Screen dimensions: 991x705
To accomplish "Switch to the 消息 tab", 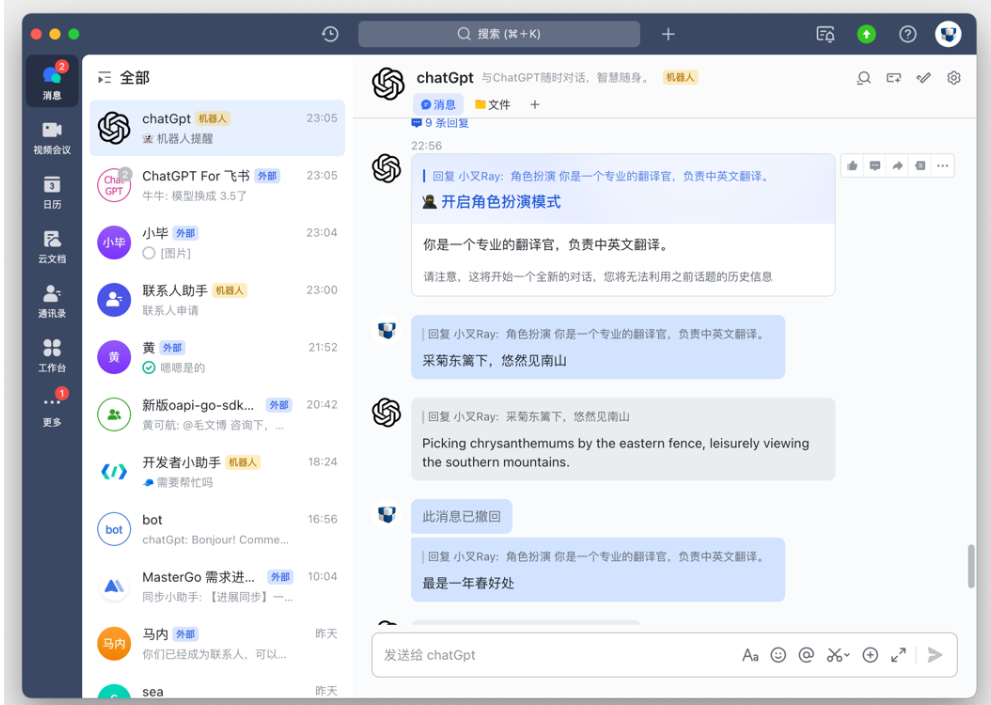I will pos(438,104).
